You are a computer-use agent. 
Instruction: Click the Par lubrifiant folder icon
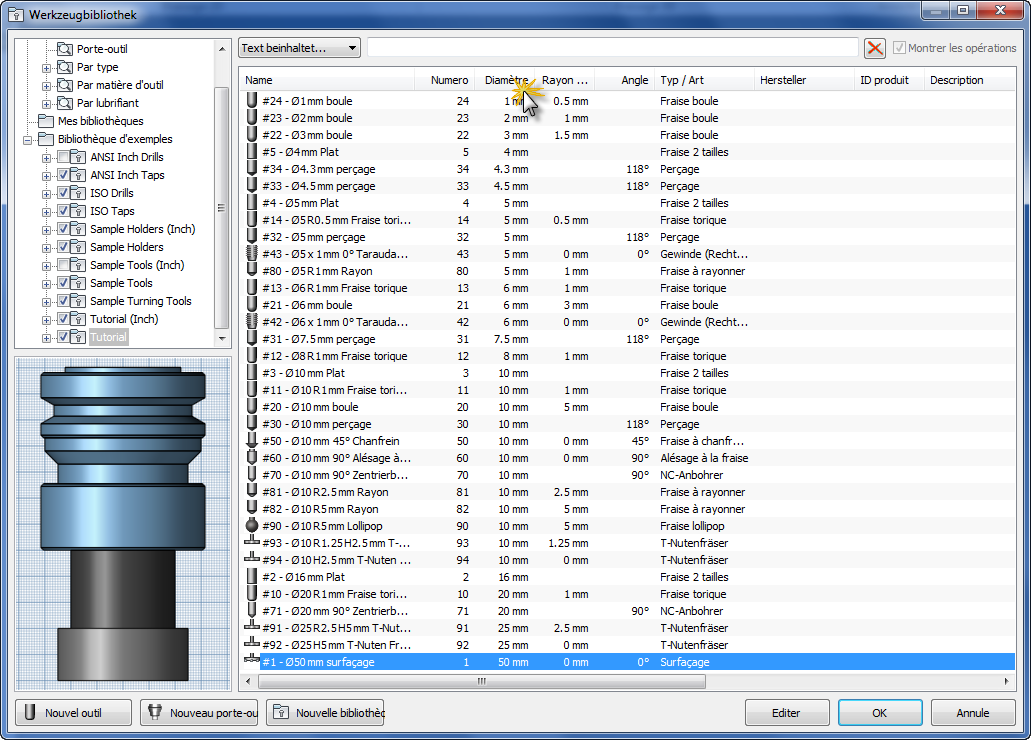coord(64,103)
